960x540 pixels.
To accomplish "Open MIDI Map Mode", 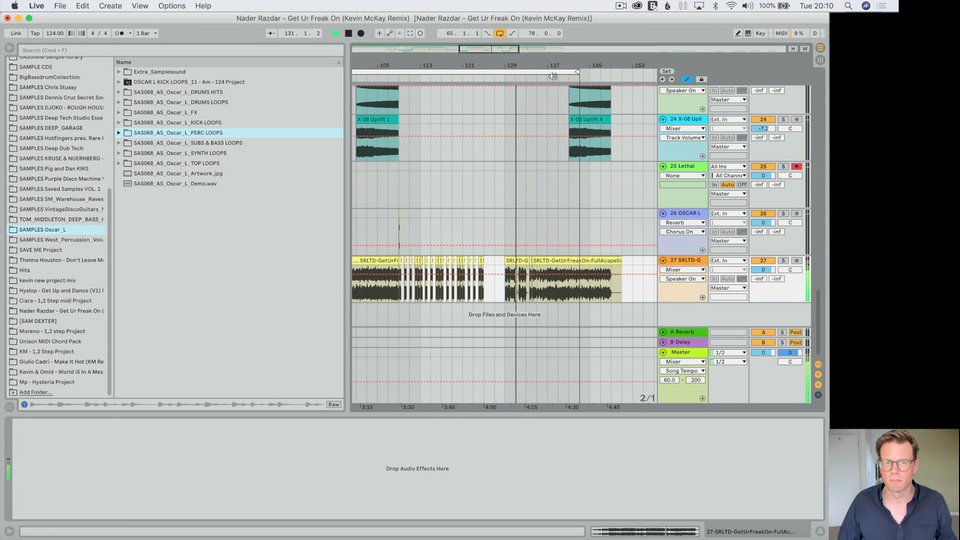I will 781,33.
